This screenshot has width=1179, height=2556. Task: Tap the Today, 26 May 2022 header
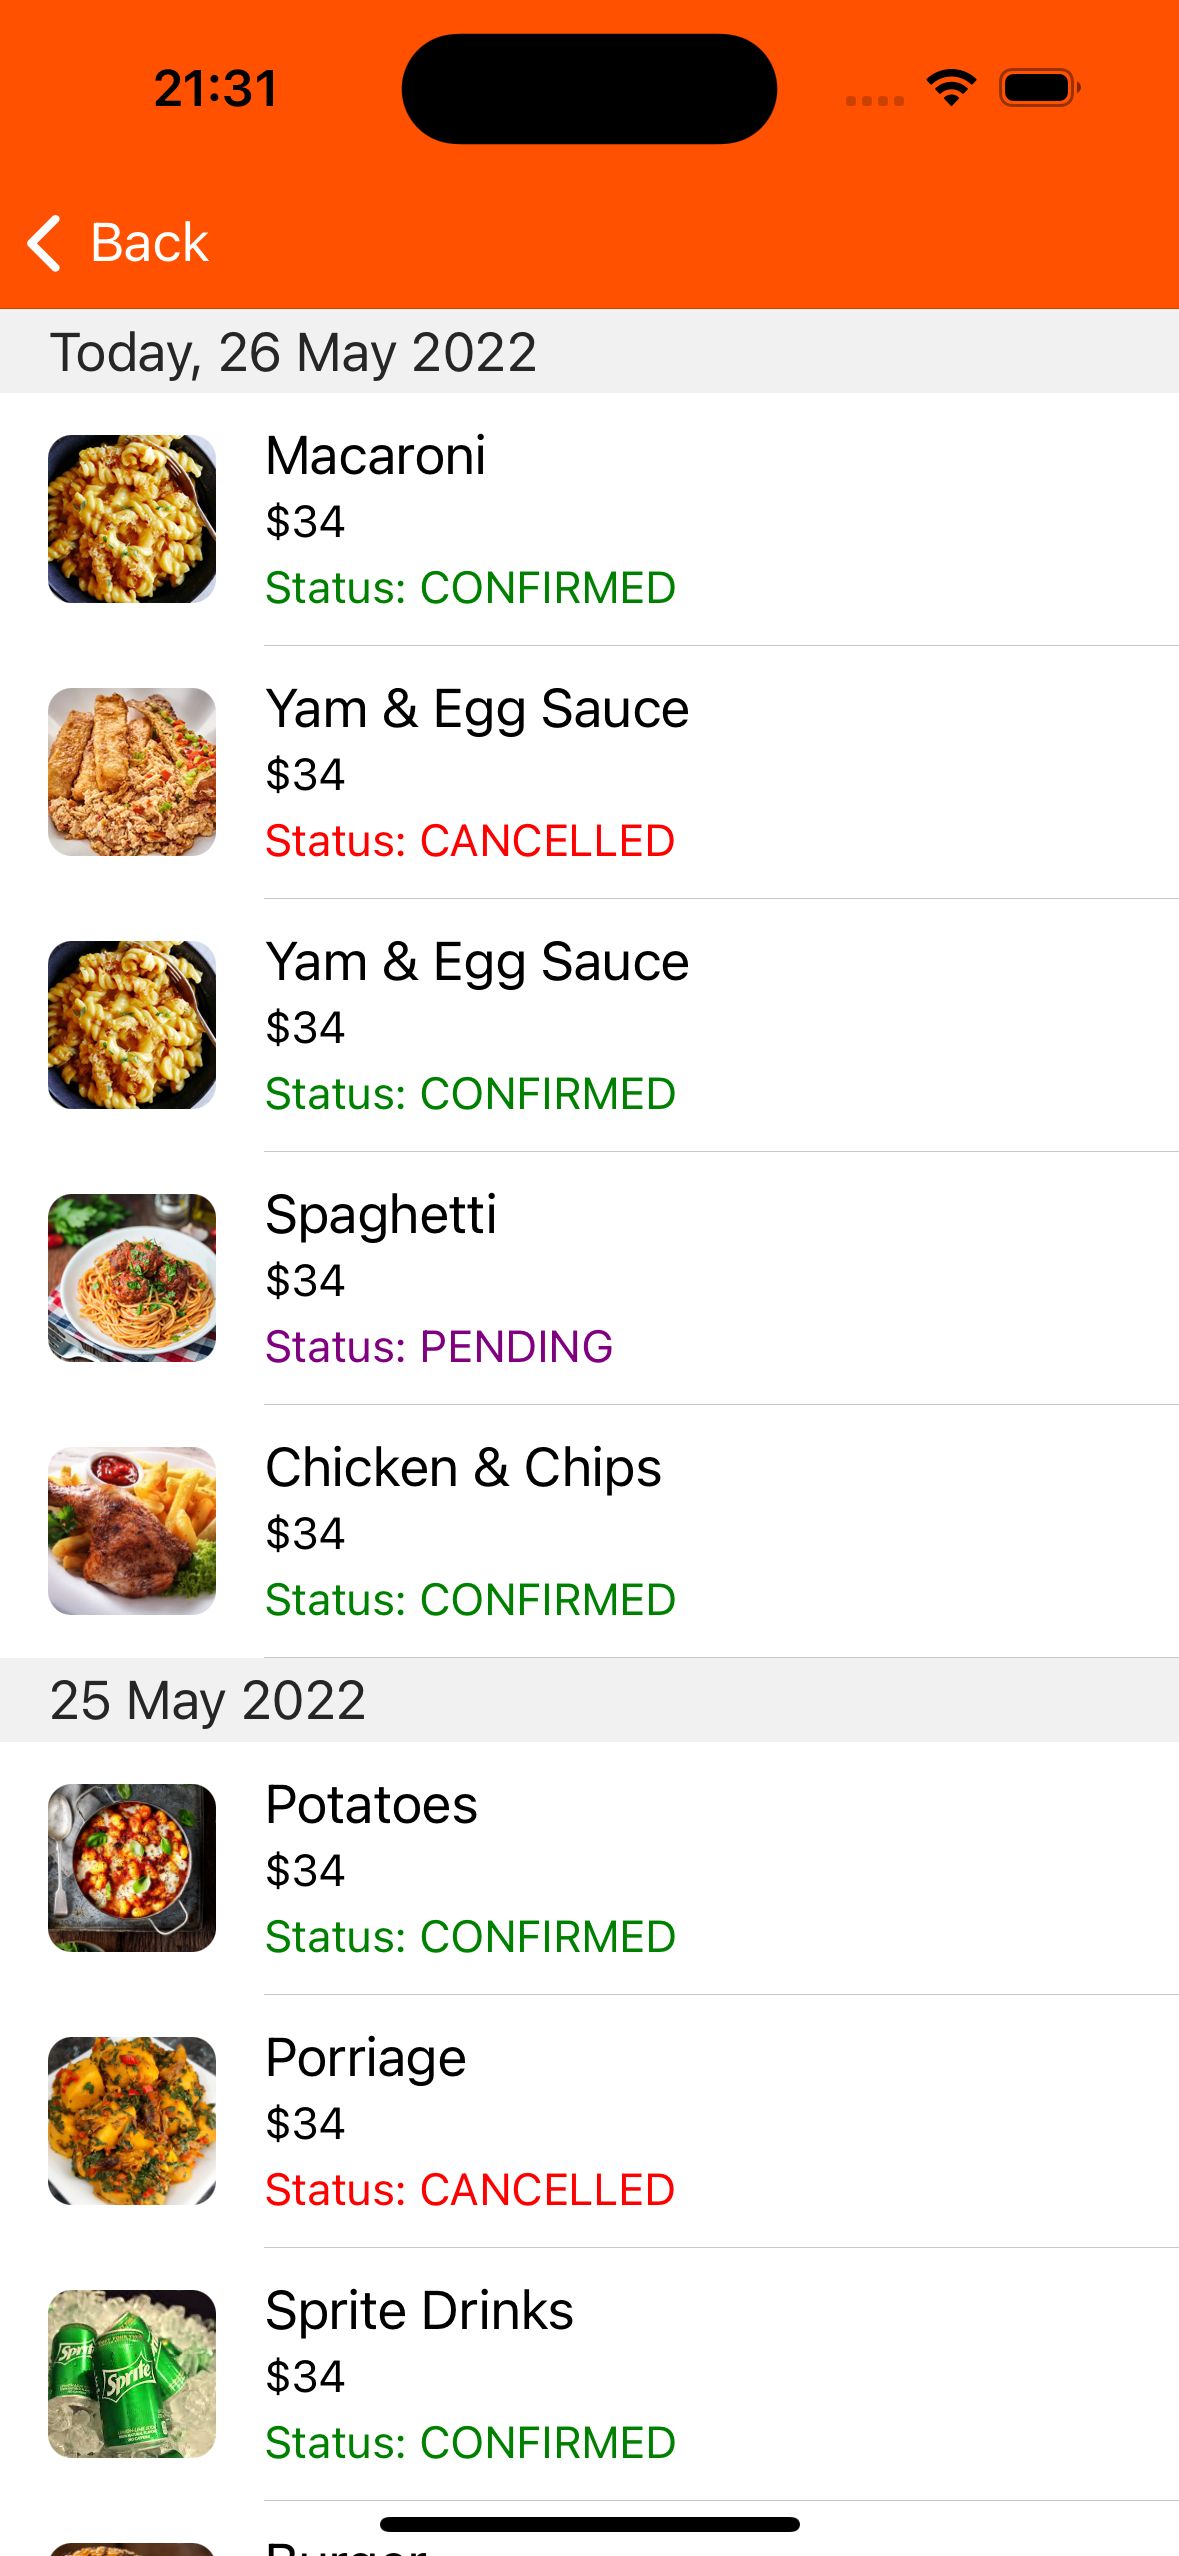[294, 352]
